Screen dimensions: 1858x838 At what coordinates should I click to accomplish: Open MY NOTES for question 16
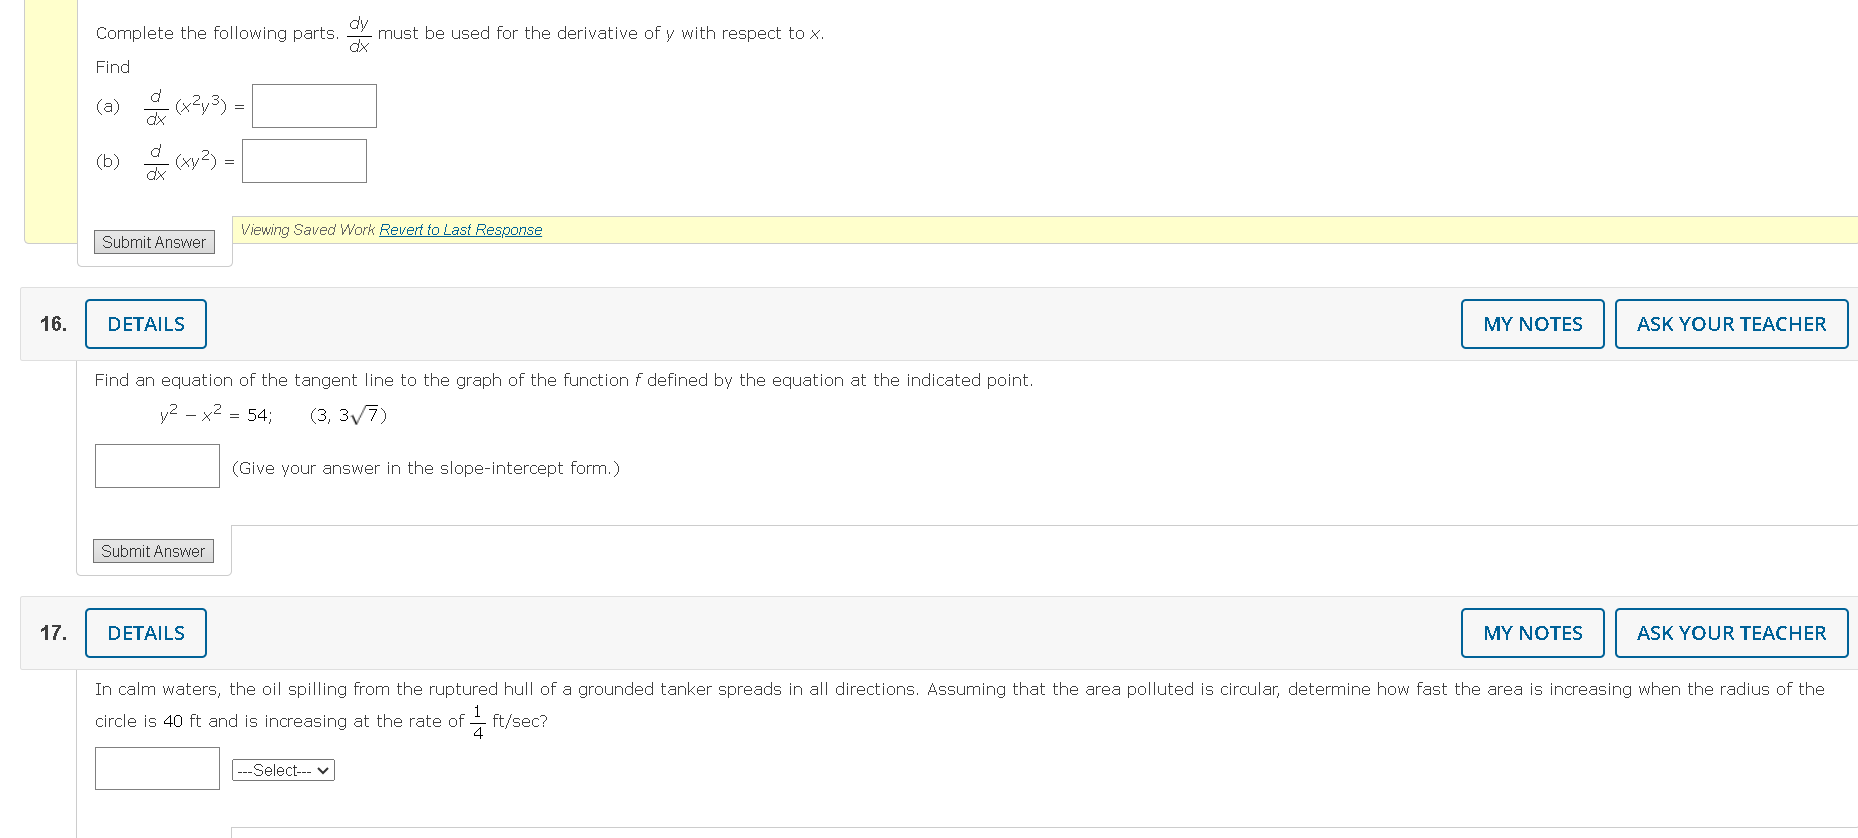[x=1532, y=324]
